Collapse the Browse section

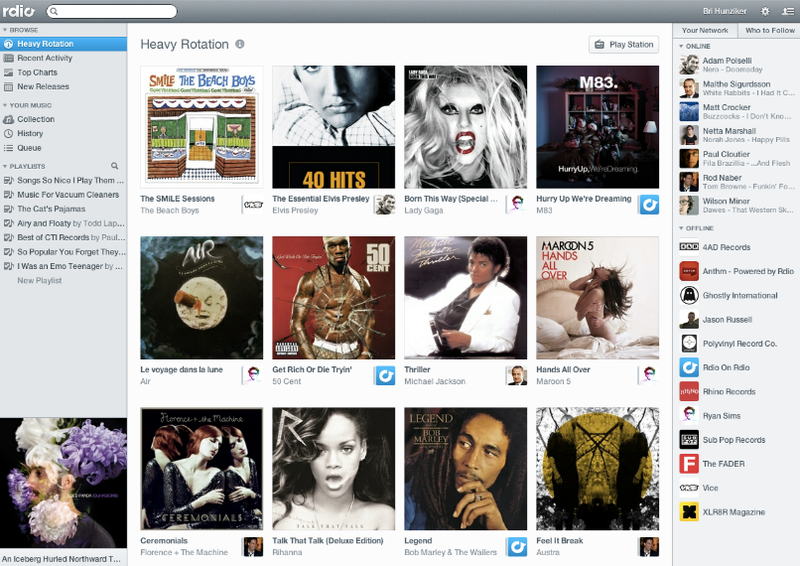click(x=5, y=30)
